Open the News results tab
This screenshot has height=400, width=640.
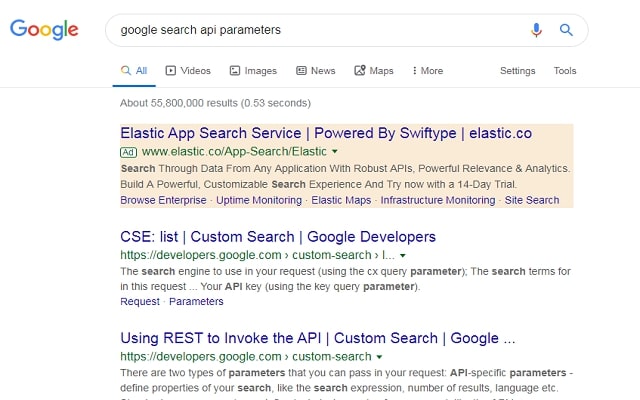315,71
